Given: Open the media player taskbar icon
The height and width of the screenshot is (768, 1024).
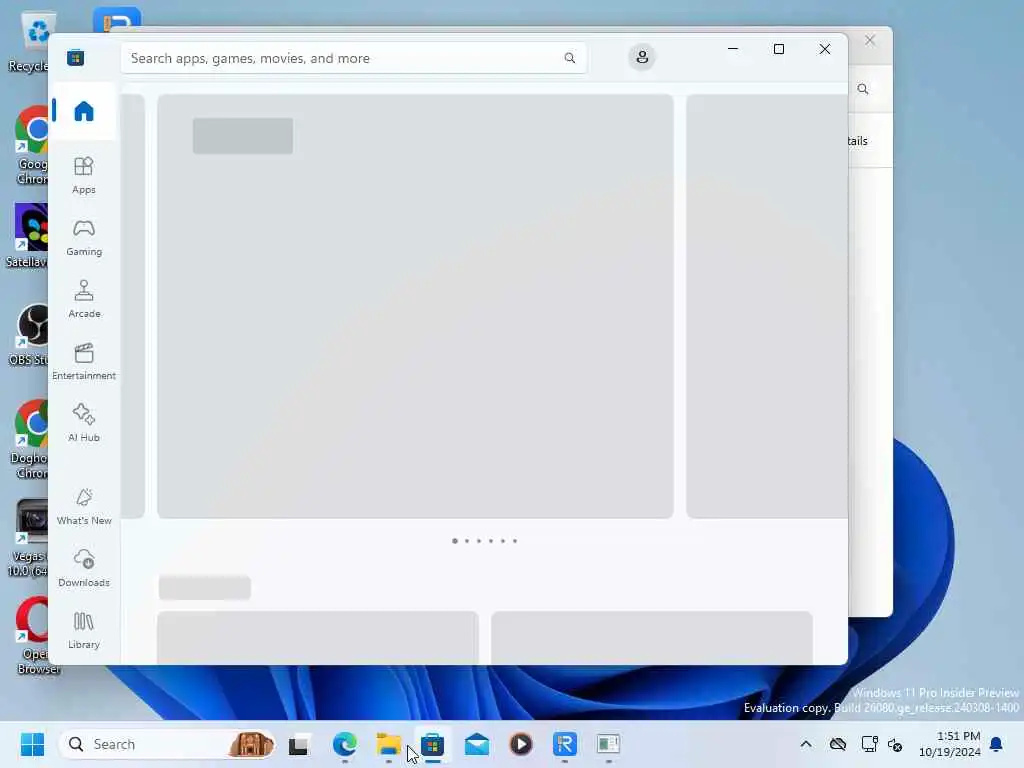Looking at the screenshot, I should 520,744.
